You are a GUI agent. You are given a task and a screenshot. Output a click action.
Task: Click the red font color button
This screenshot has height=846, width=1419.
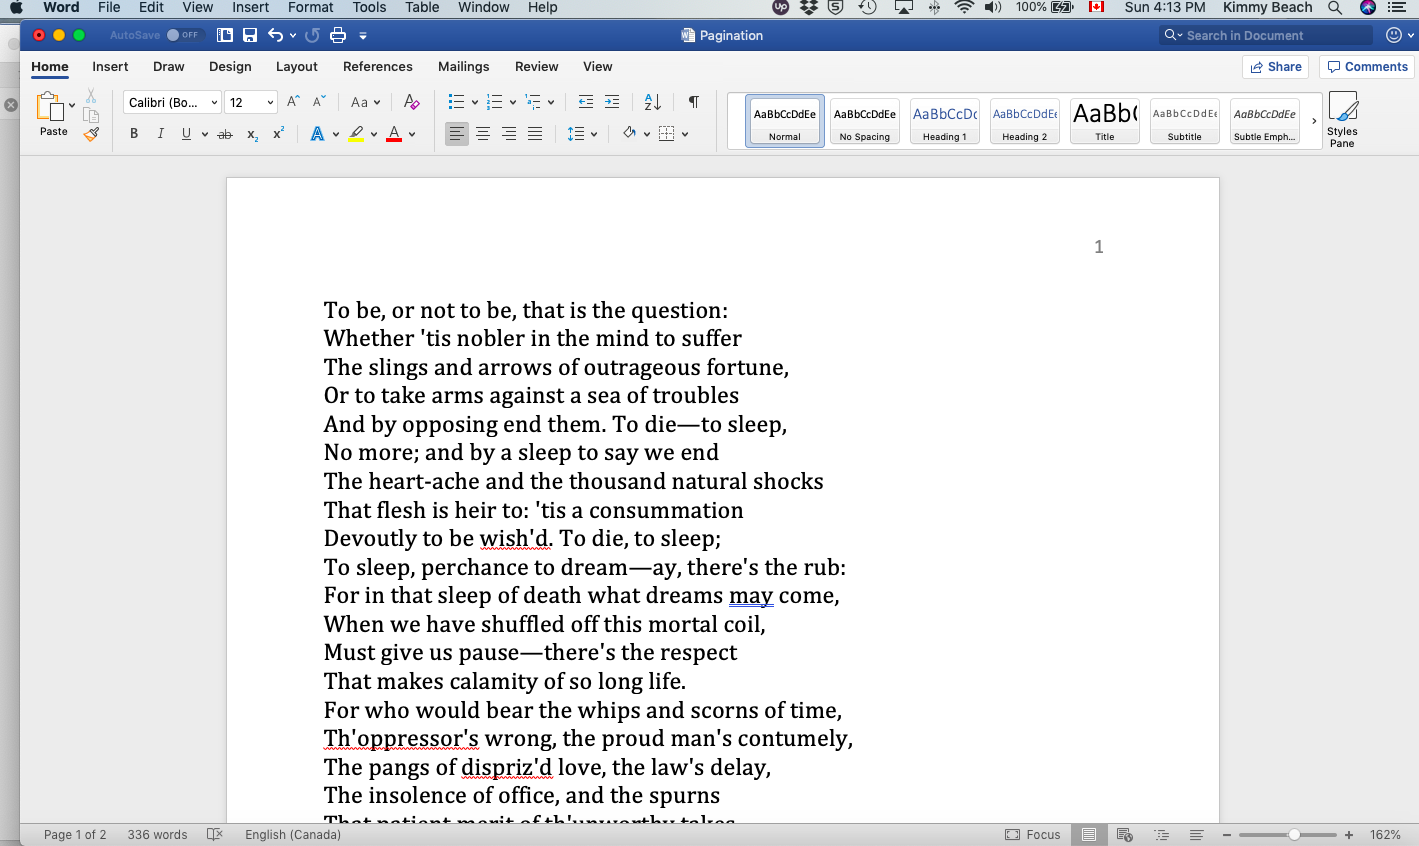pyautogui.click(x=394, y=134)
